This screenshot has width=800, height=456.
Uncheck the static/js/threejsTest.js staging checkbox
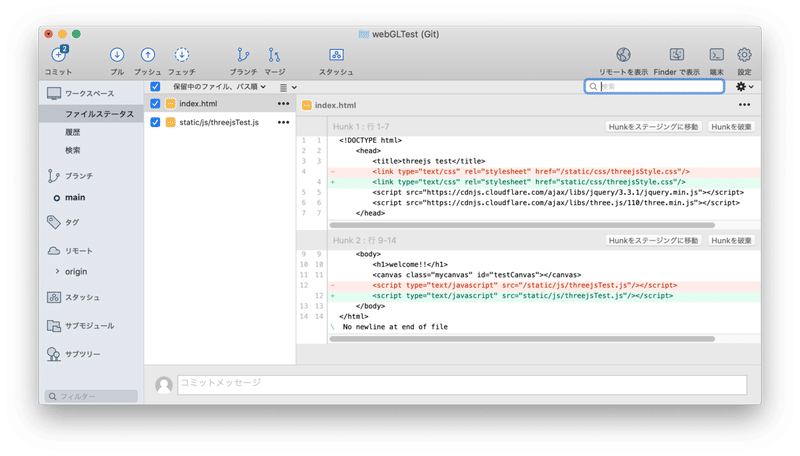155,122
